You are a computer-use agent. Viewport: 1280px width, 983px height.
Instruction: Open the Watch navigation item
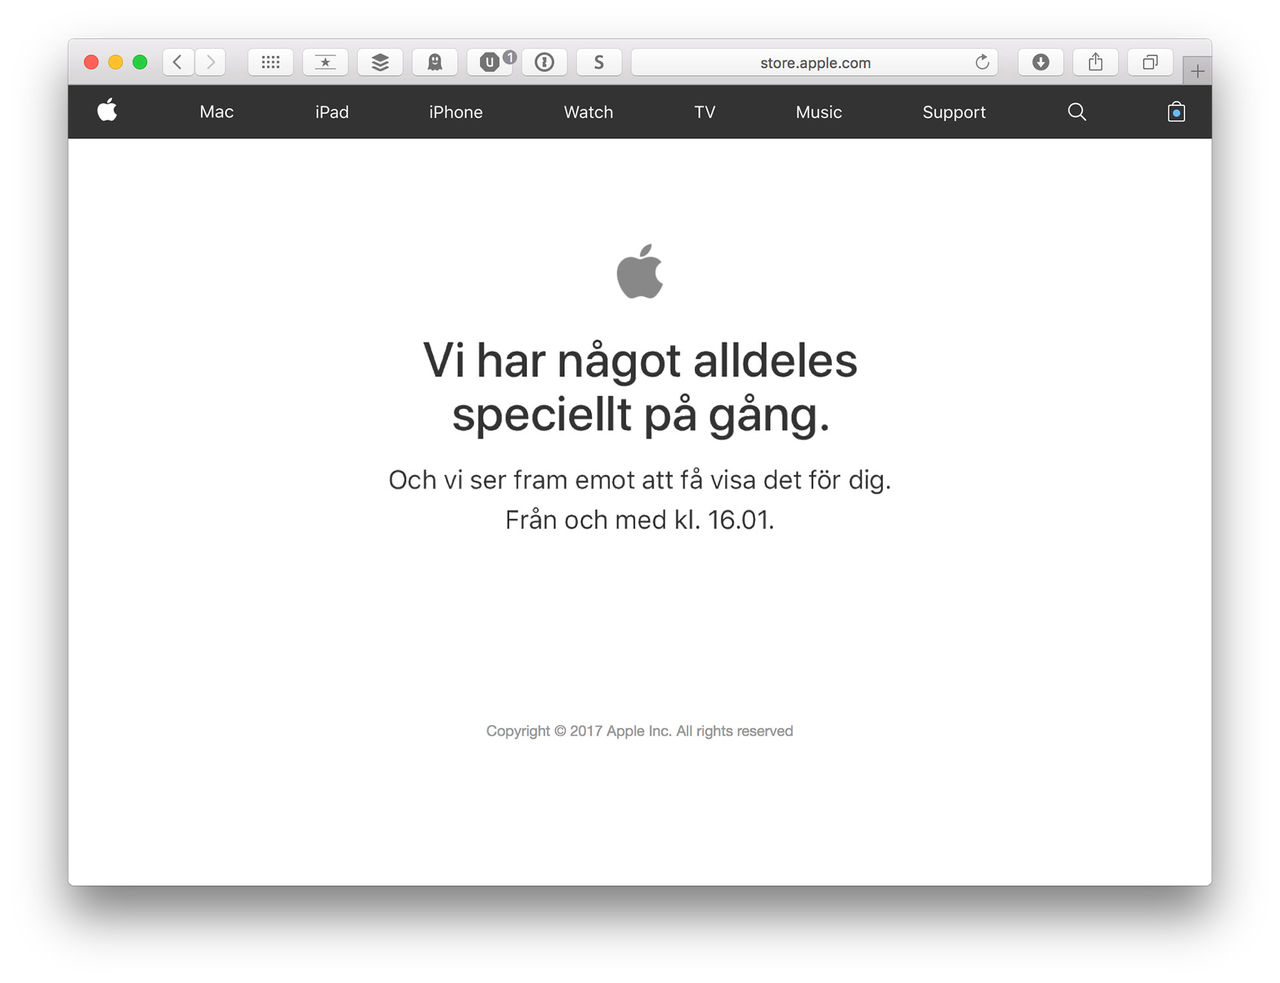(588, 112)
